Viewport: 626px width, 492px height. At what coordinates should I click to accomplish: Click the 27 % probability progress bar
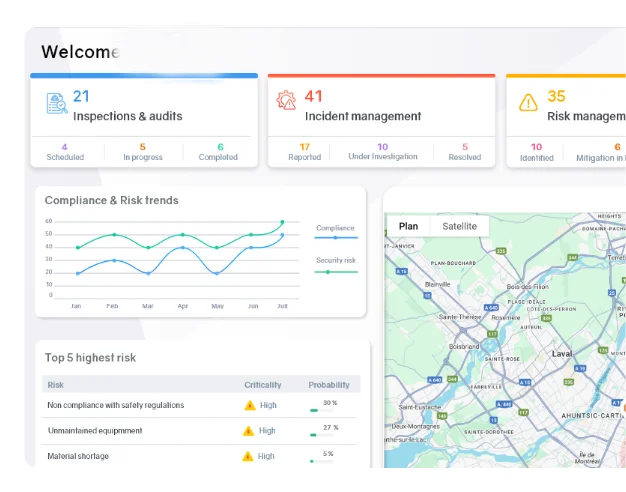click(322, 435)
